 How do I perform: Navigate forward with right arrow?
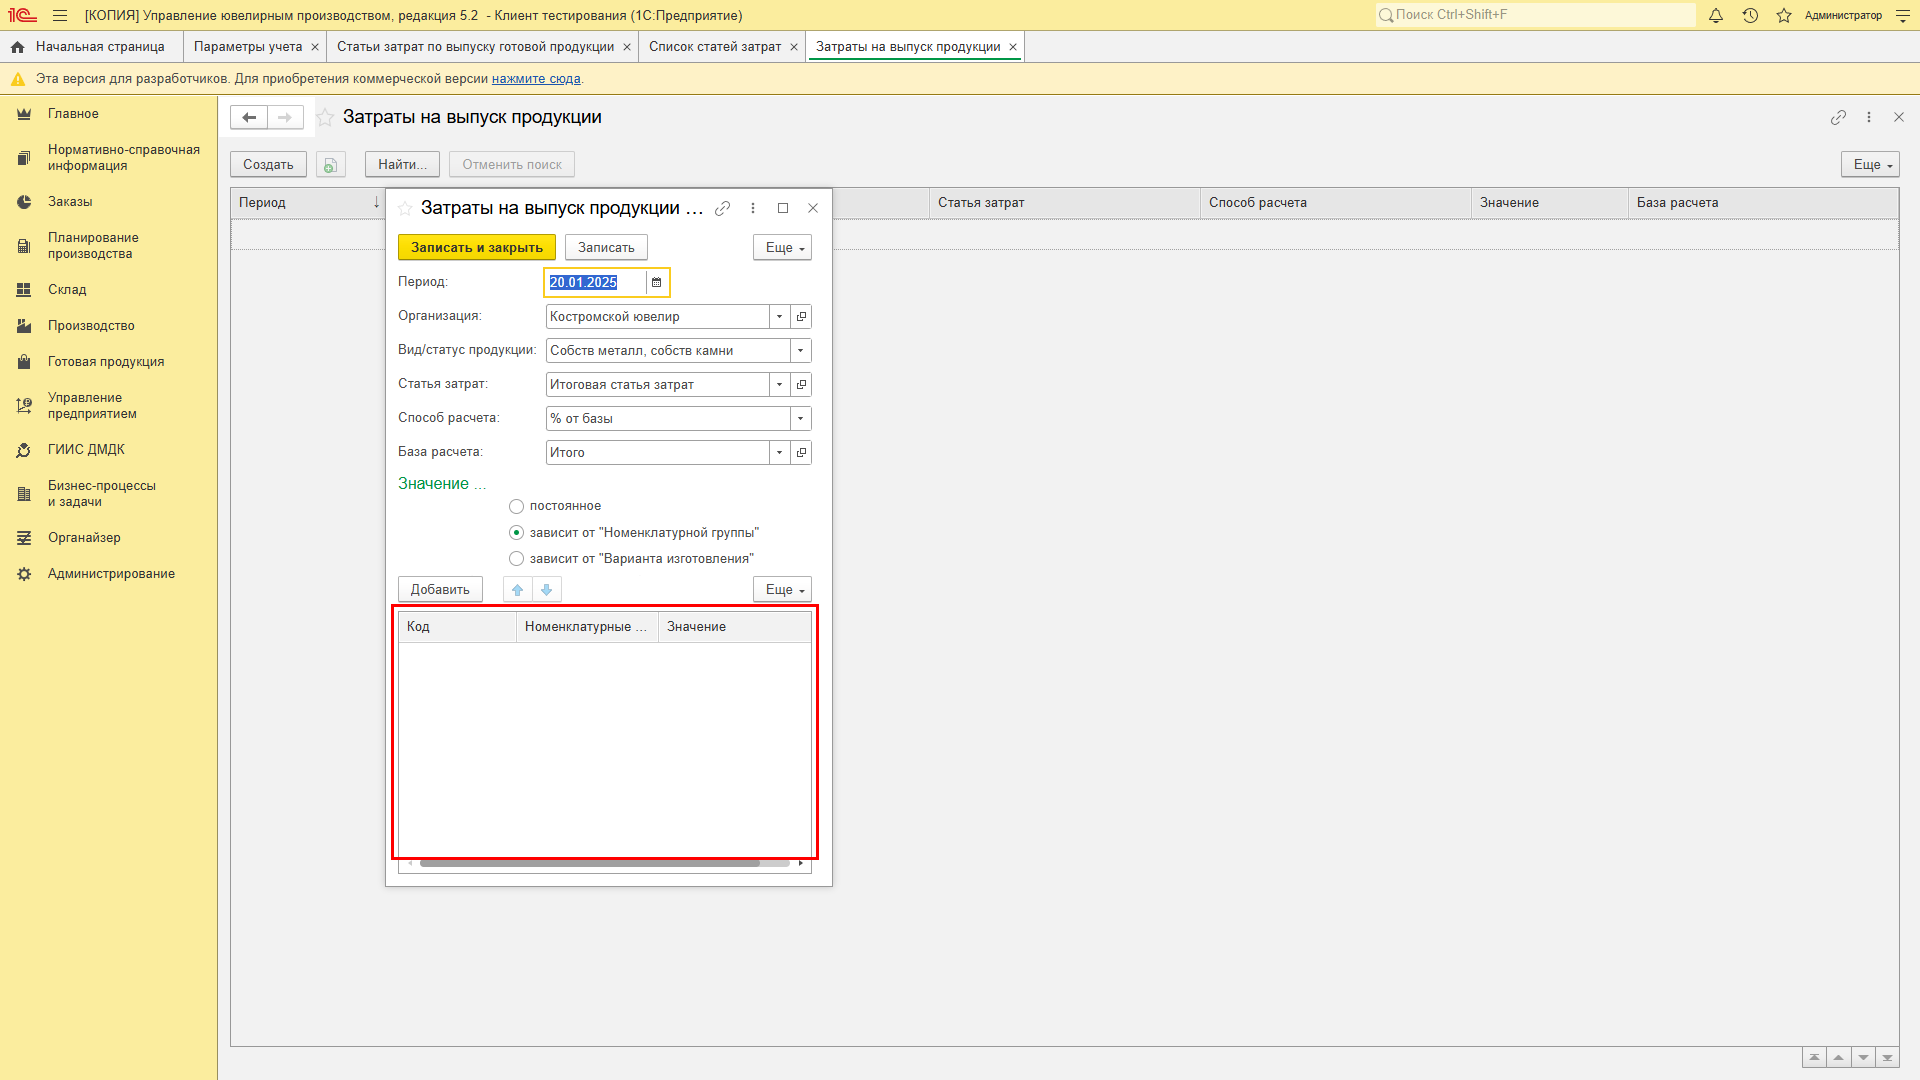285,117
